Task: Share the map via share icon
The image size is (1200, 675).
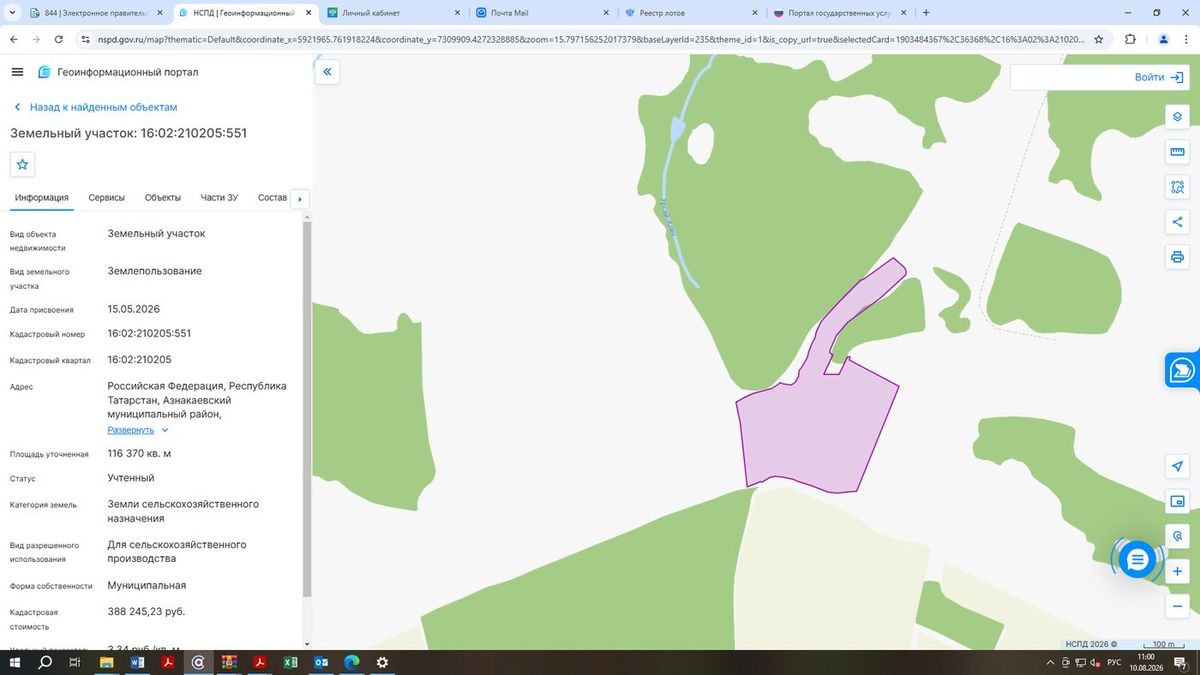Action: [x=1177, y=222]
